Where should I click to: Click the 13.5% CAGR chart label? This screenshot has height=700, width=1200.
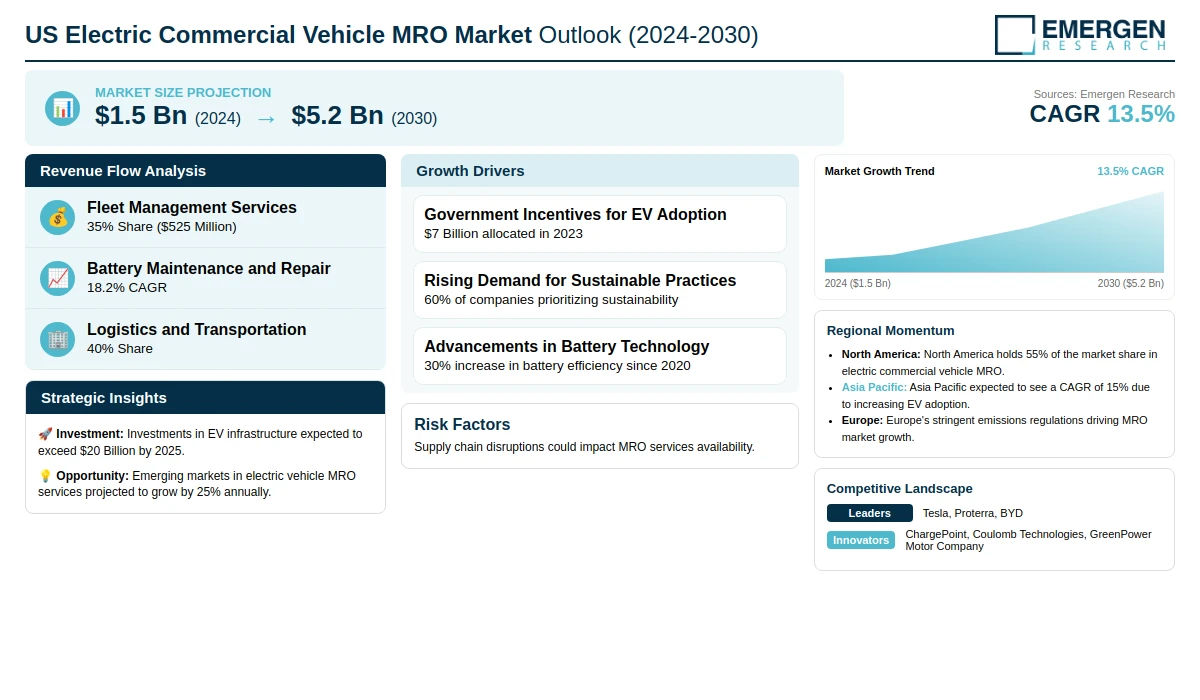(x=1130, y=171)
